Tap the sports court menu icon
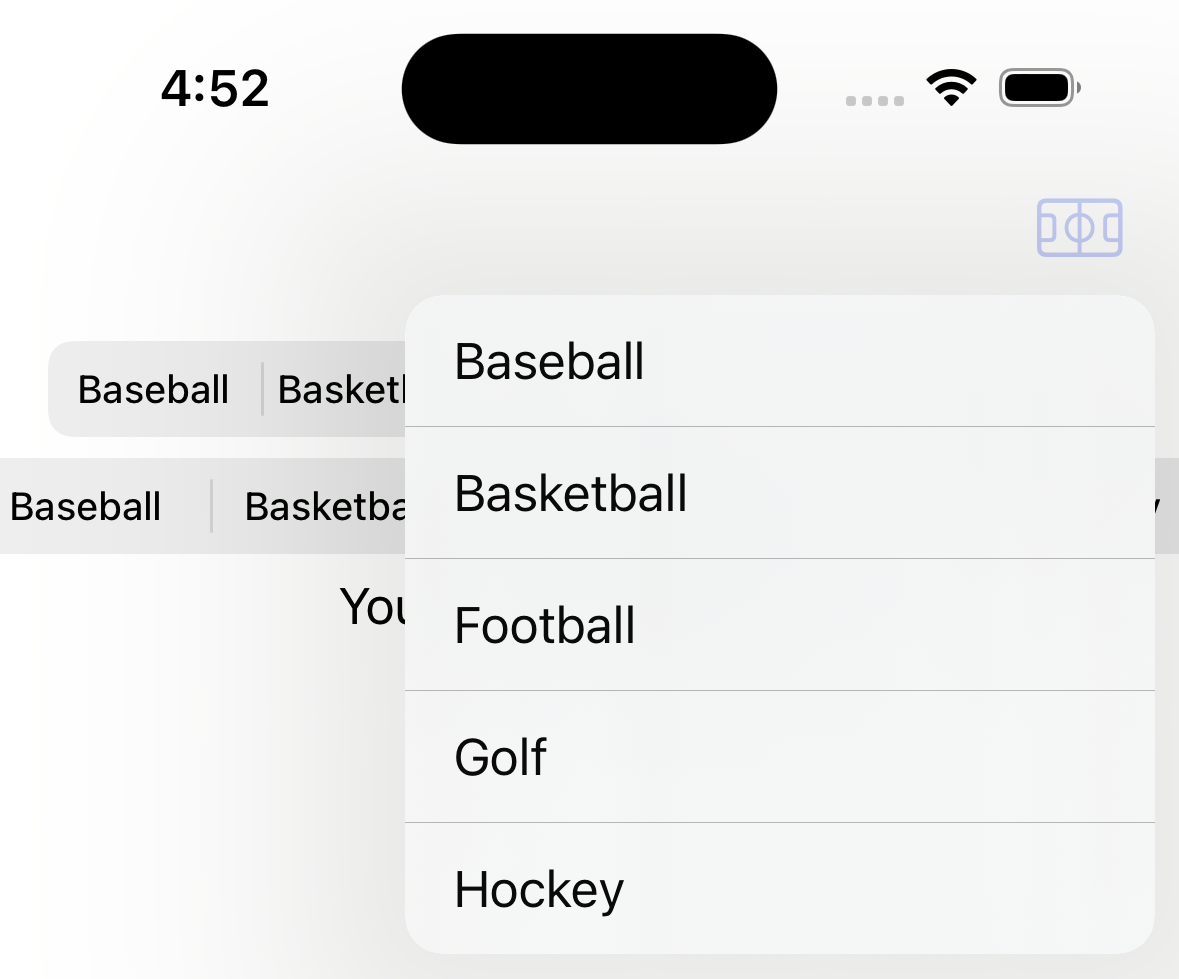 pyautogui.click(x=1079, y=228)
